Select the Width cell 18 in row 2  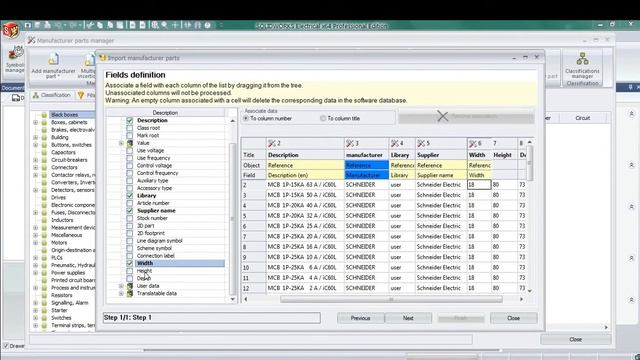pos(479,184)
